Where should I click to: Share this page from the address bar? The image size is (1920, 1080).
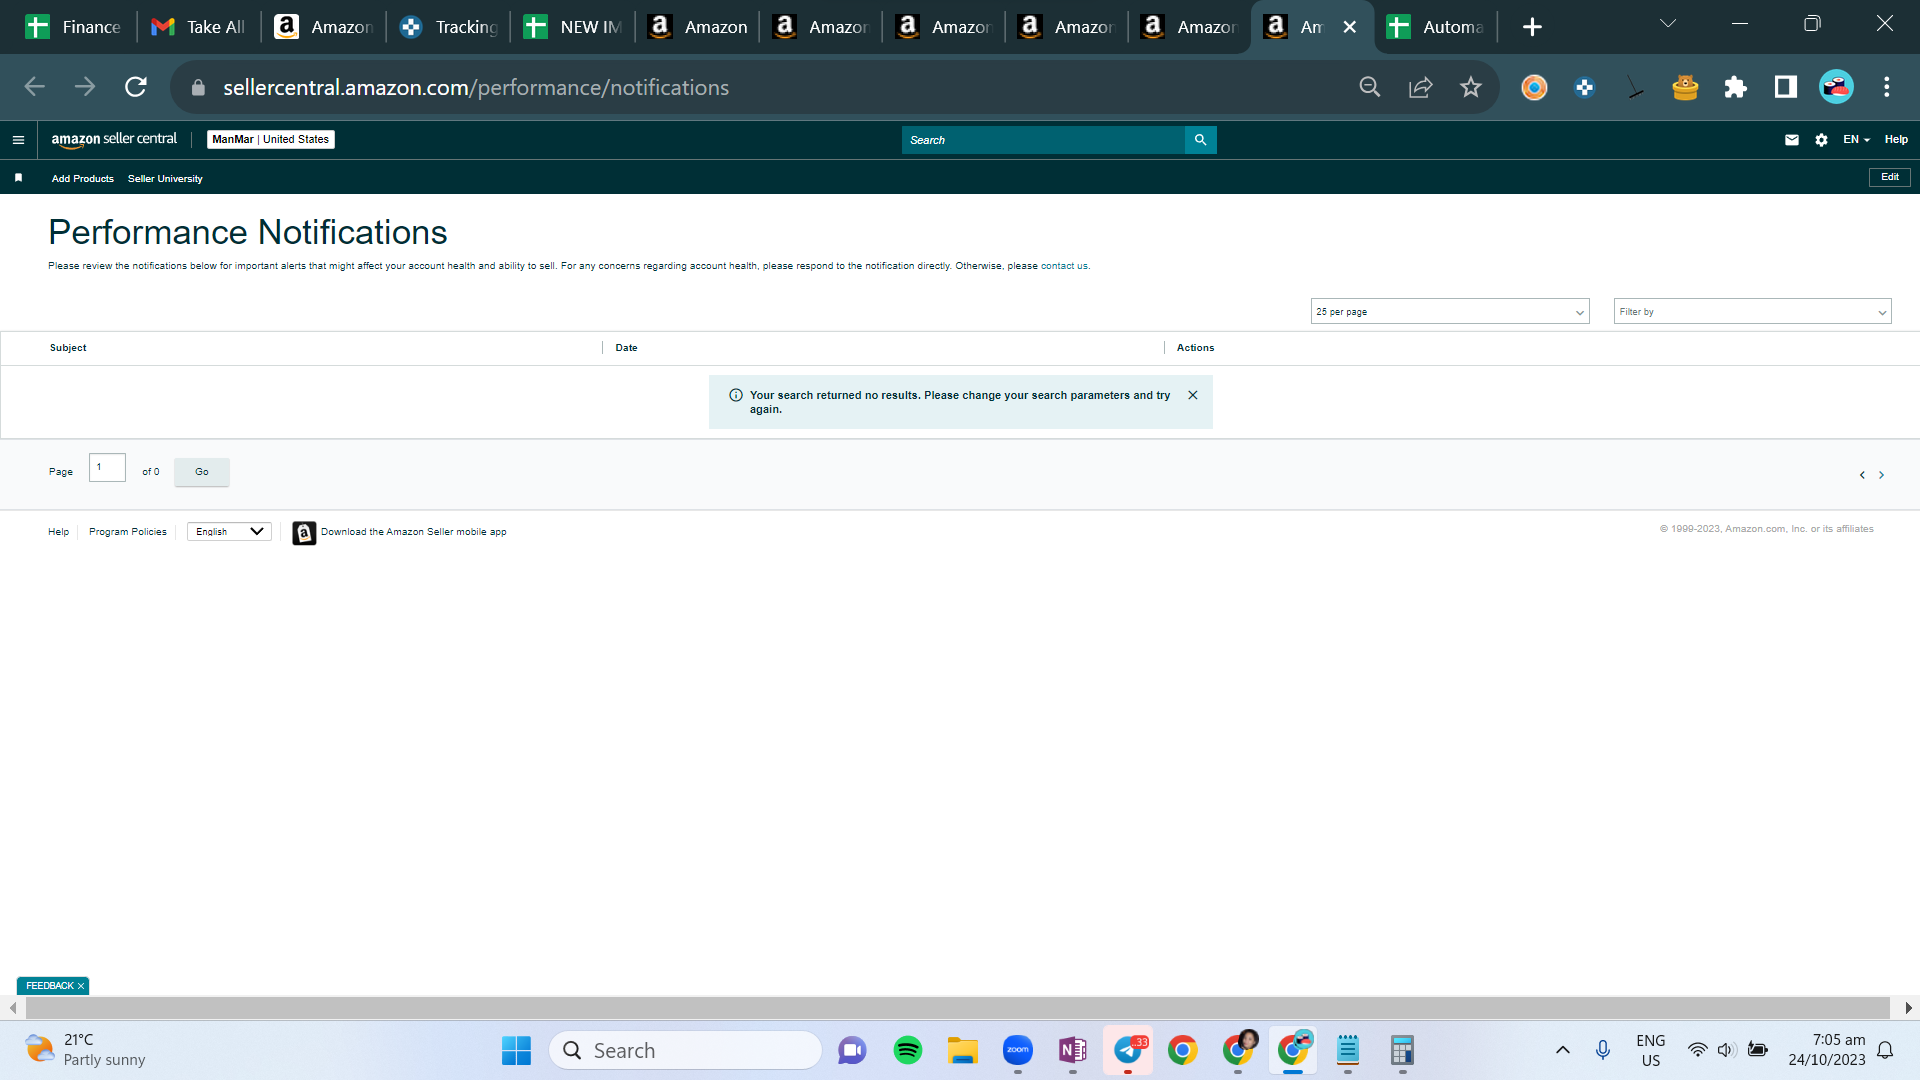(1420, 87)
